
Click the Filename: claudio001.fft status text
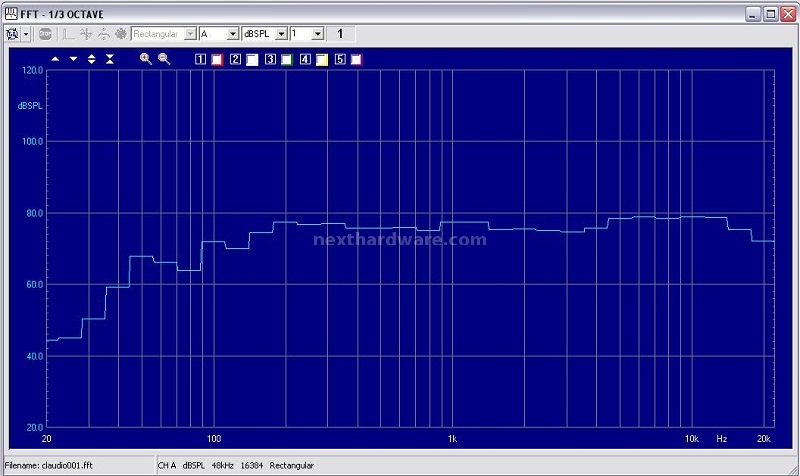48,465
